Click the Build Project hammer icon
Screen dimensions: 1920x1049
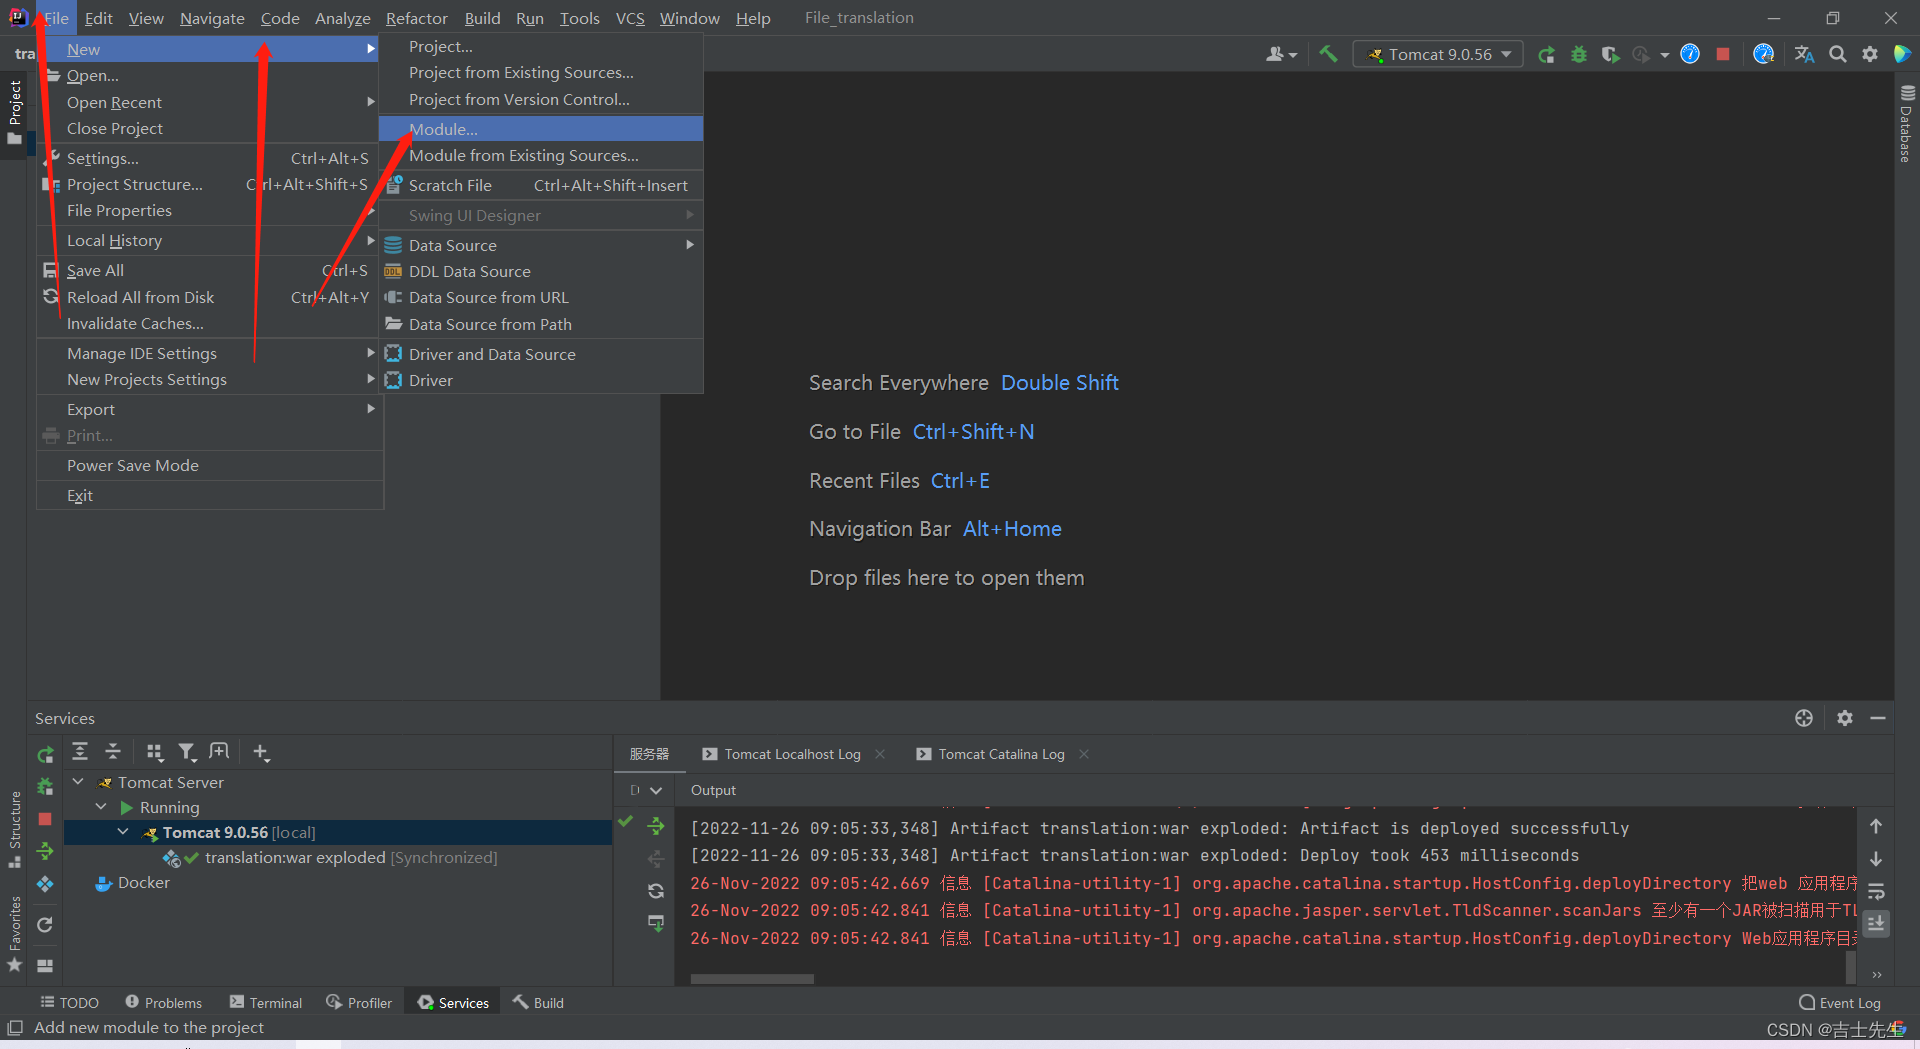tap(1328, 54)
